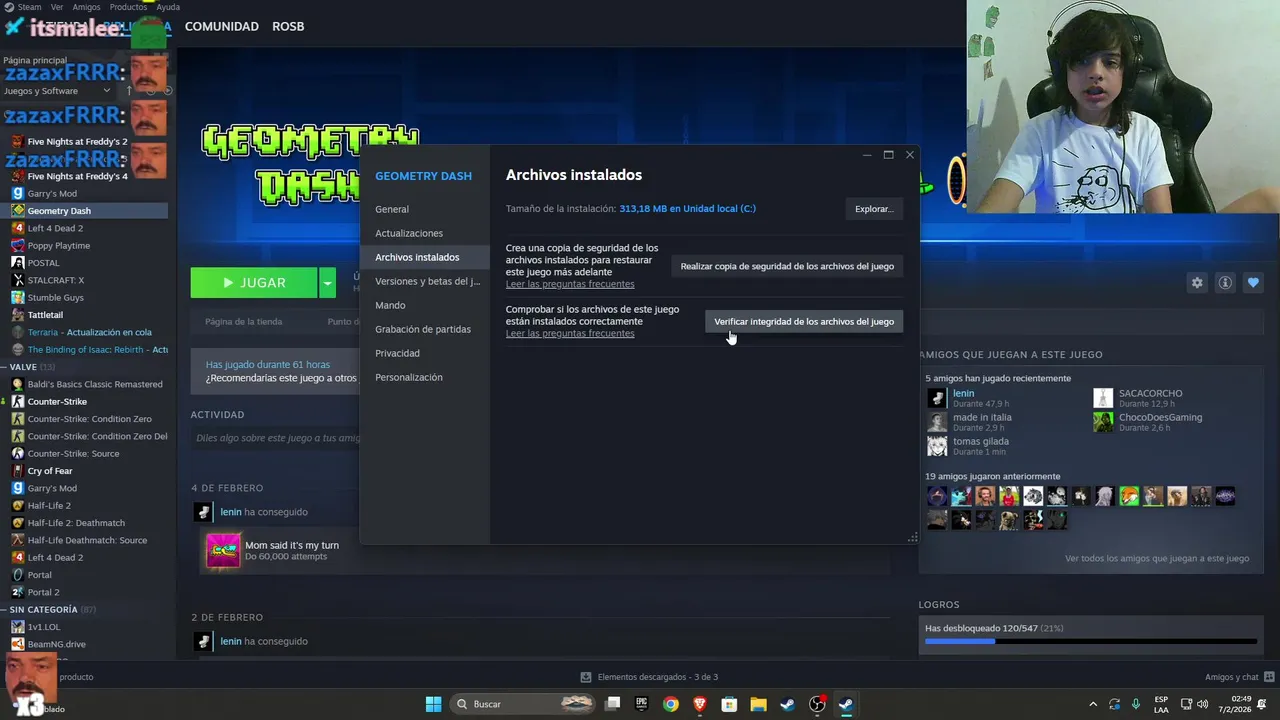The height and width of the screenshot is (720, 1280).
Task: Click the Buscar taskbar search box
Action: [x=524, y=704]
